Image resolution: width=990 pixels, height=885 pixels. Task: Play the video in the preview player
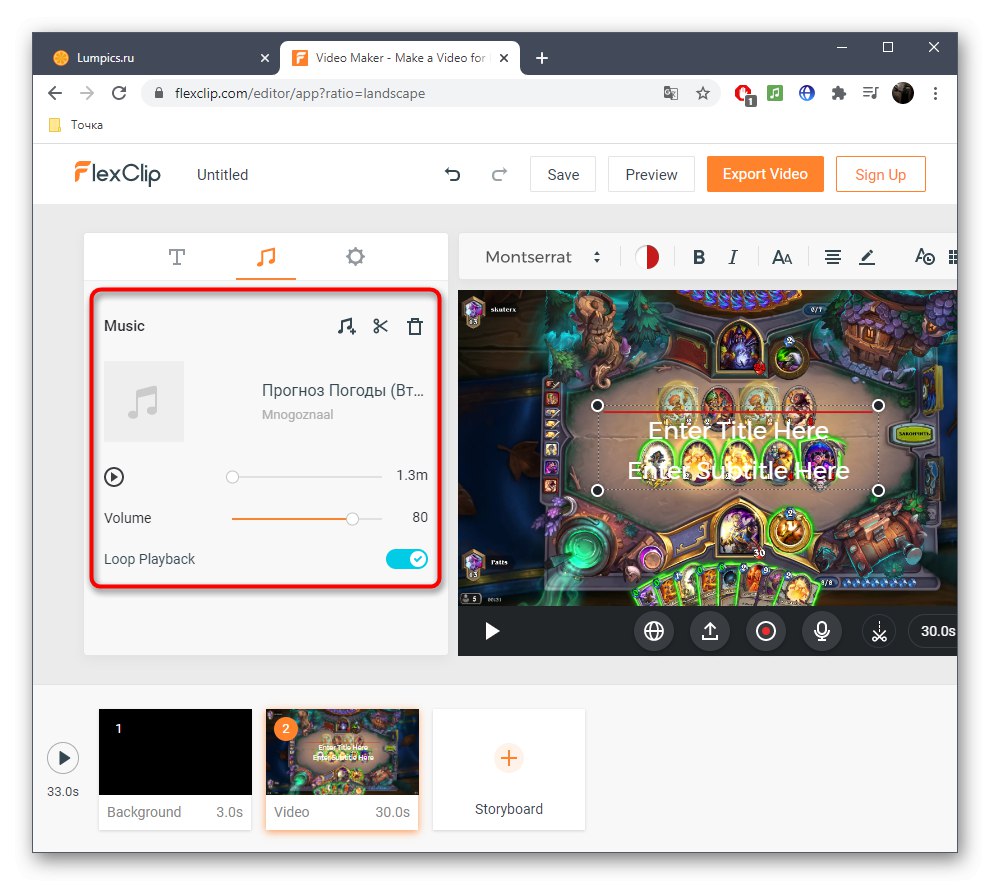pyautogui.click(x=492, y=631)
